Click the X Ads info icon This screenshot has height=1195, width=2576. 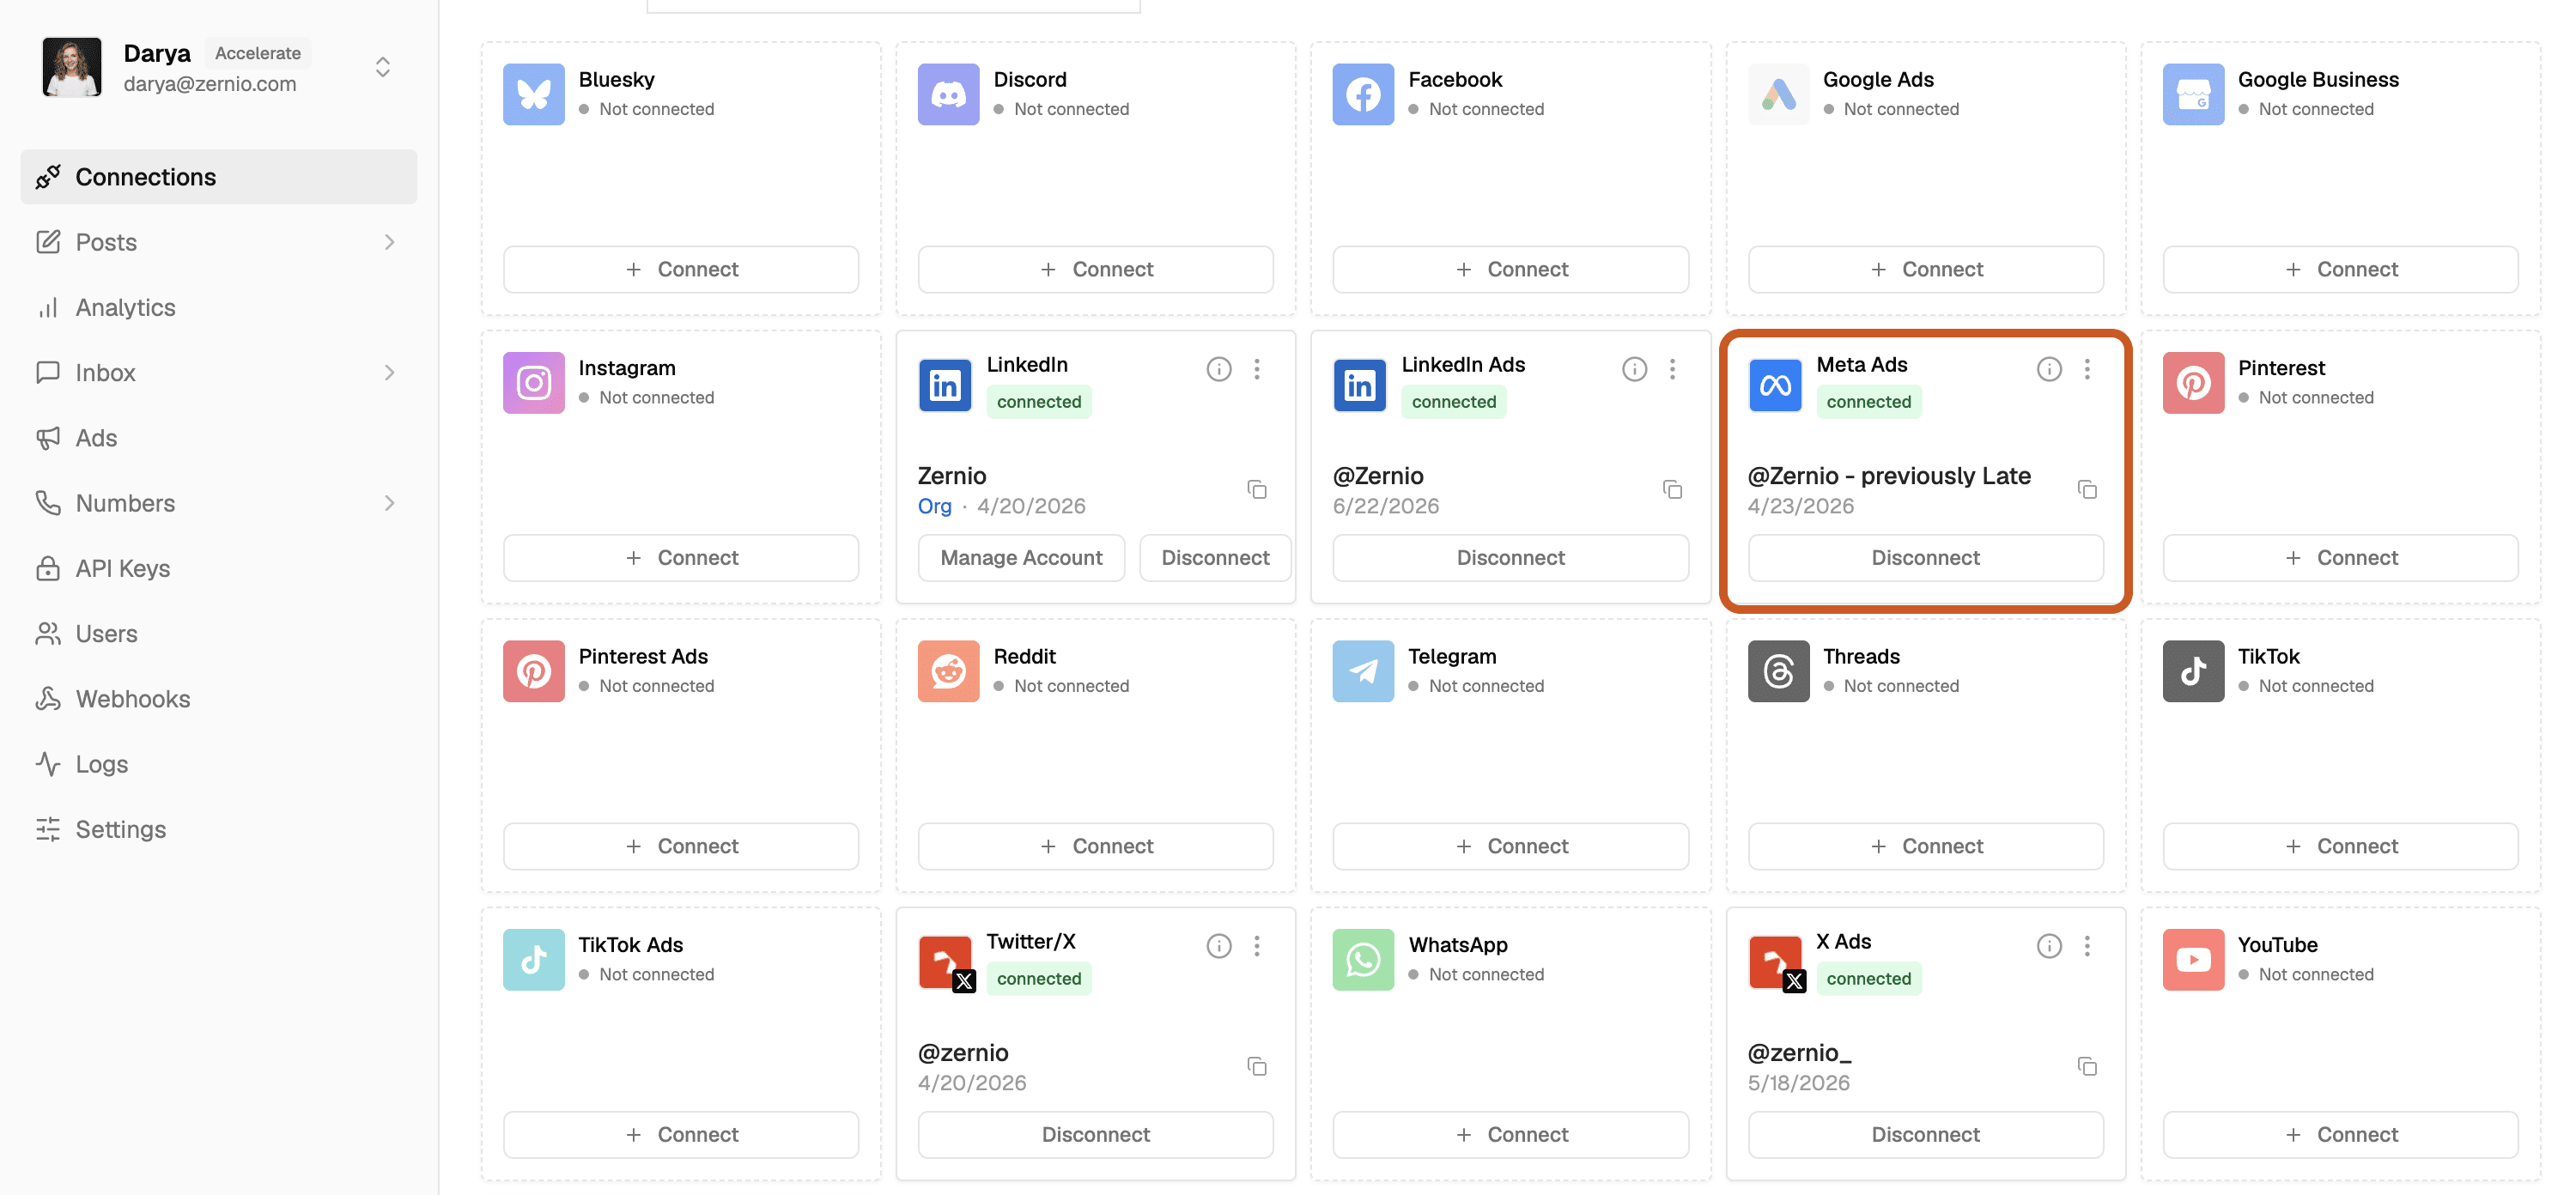(x=2048, y=946)
